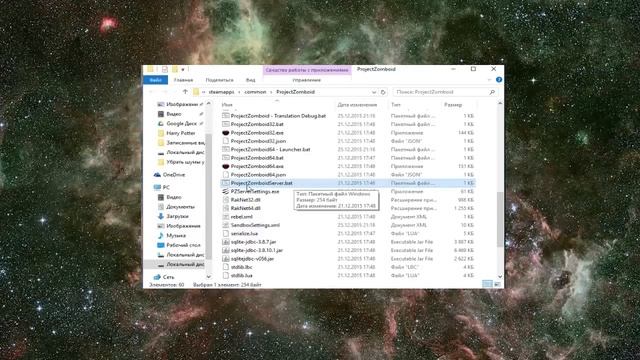Expand the ribbon with the chevron near help
The width and height of the screenshot is (640, 360).
pos(489,80)
